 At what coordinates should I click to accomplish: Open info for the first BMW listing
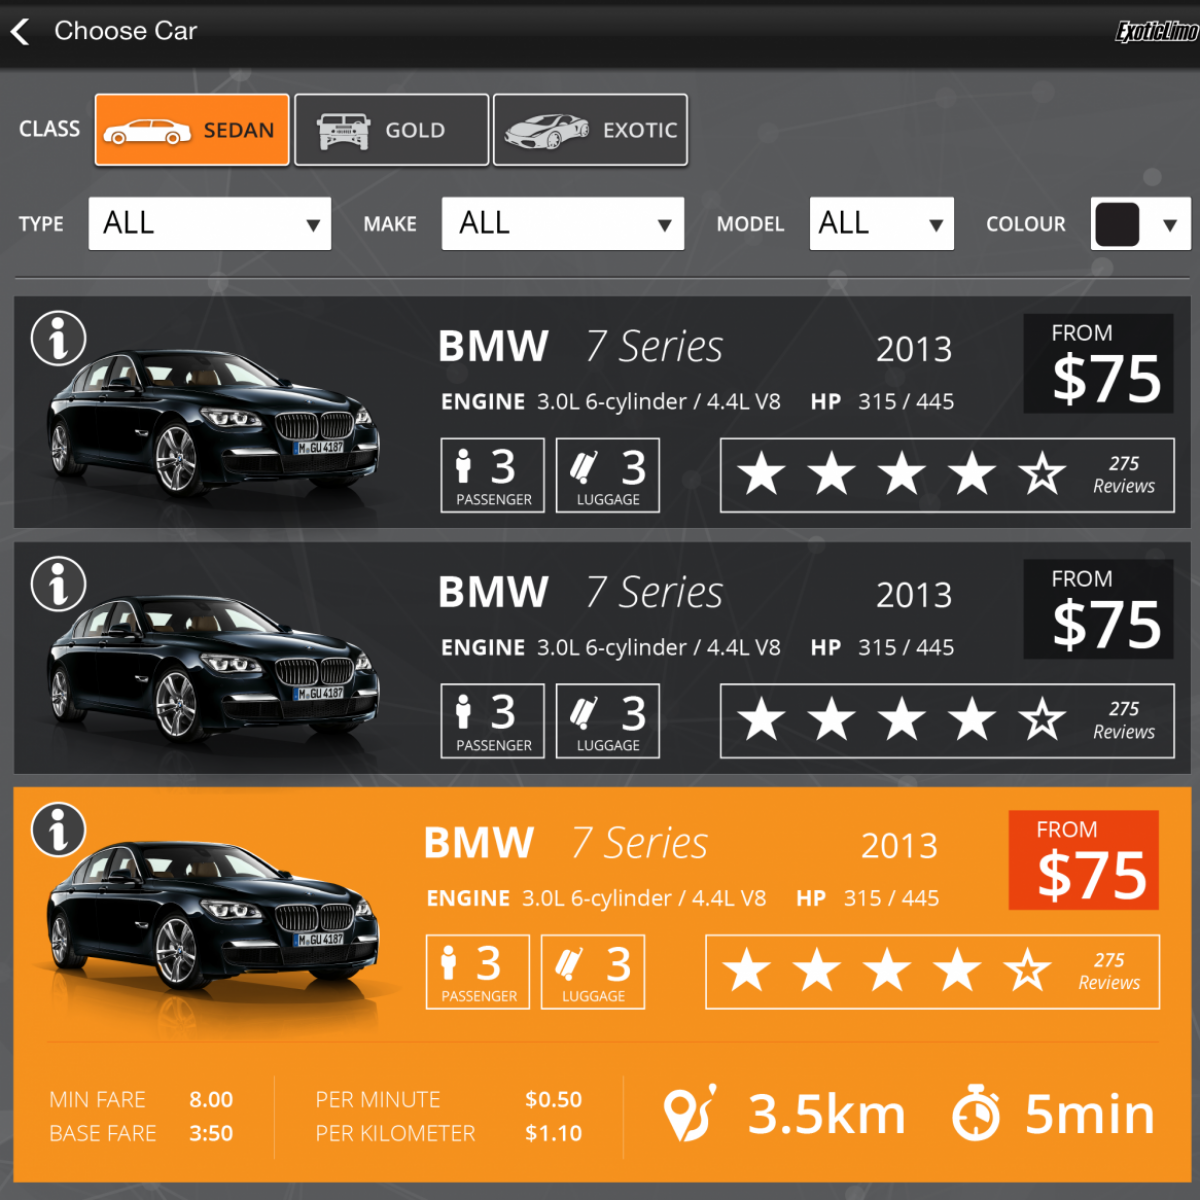click(59, 339)
